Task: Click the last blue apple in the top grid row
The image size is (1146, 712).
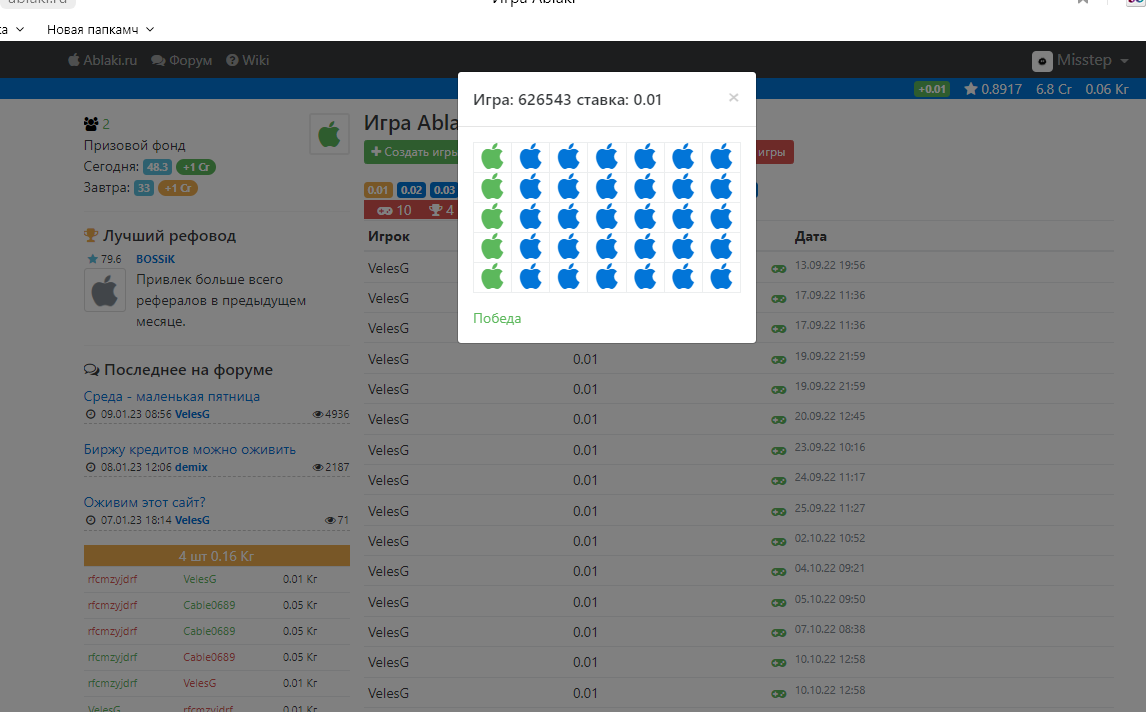Action: point(721,157)
